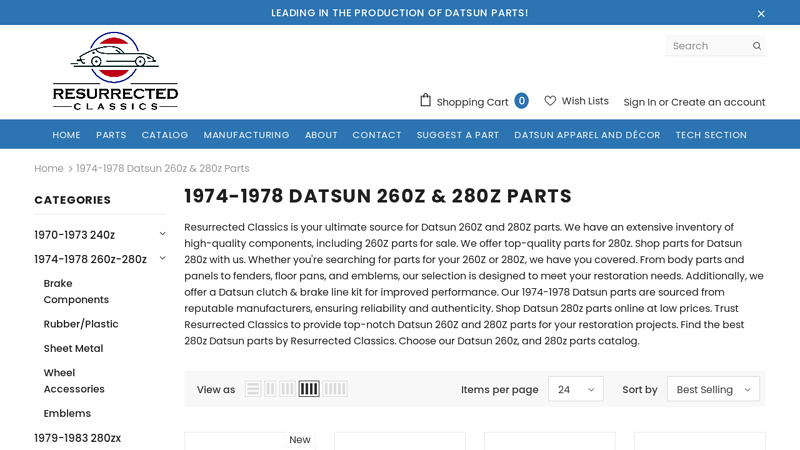Click the Resurrected Classics logo
Image resolution: width=800 pixels, height=450 pixels.
pyautogui.click(x=115, y=71)
